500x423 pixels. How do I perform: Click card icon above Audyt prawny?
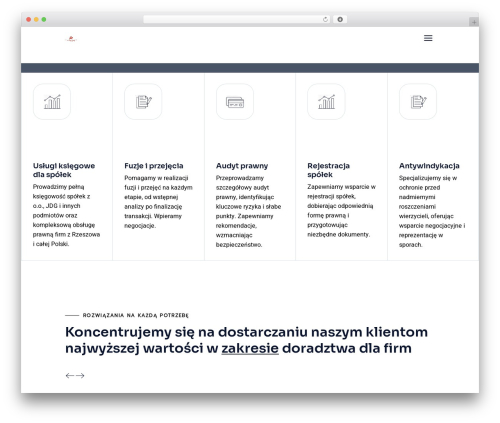pos(235,102)
